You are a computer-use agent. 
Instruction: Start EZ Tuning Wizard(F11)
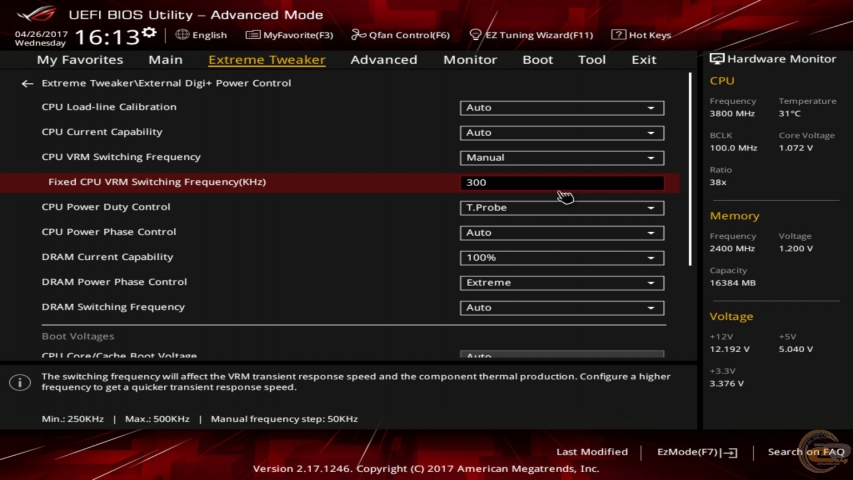click(x=531, y=35)
